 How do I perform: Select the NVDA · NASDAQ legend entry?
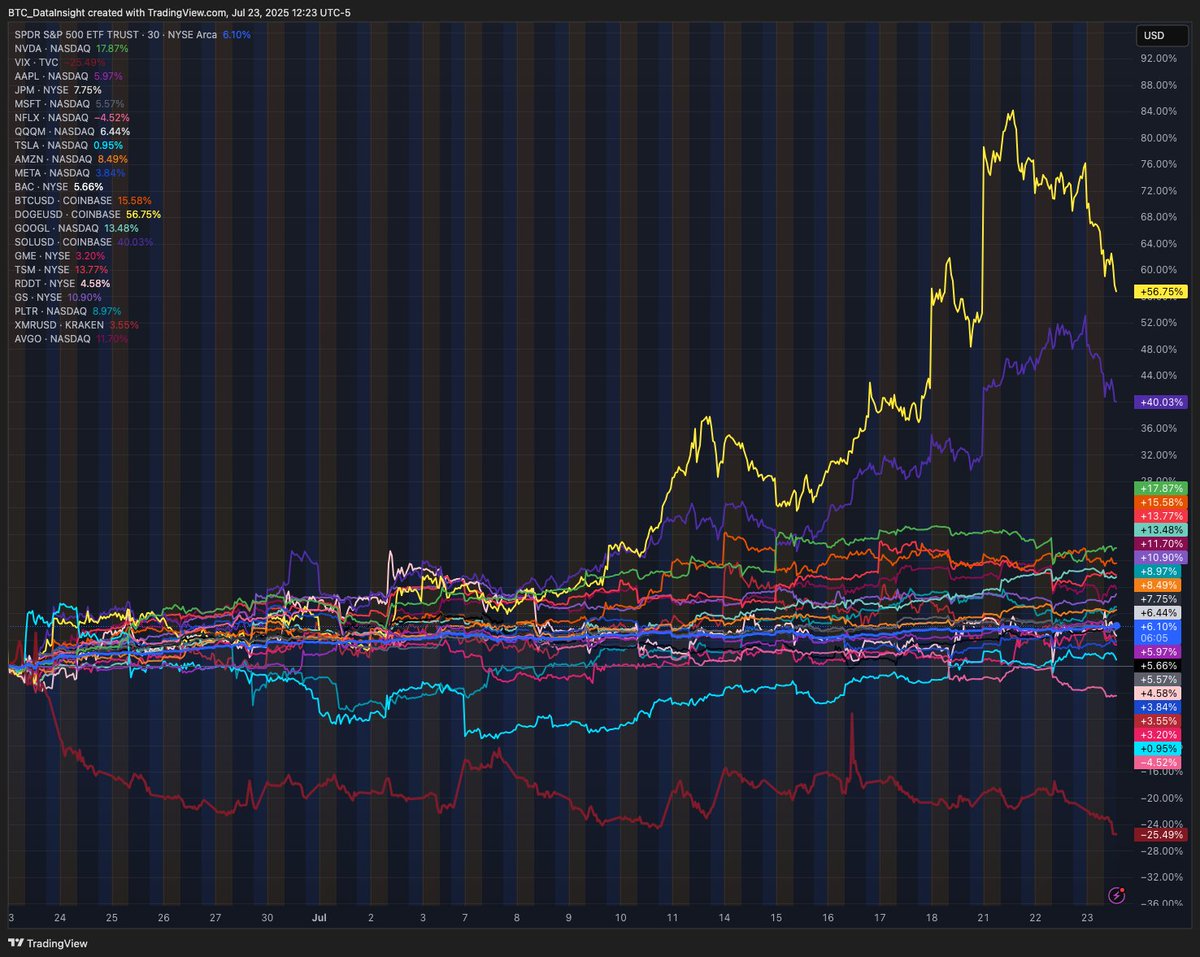click(71, 48)
